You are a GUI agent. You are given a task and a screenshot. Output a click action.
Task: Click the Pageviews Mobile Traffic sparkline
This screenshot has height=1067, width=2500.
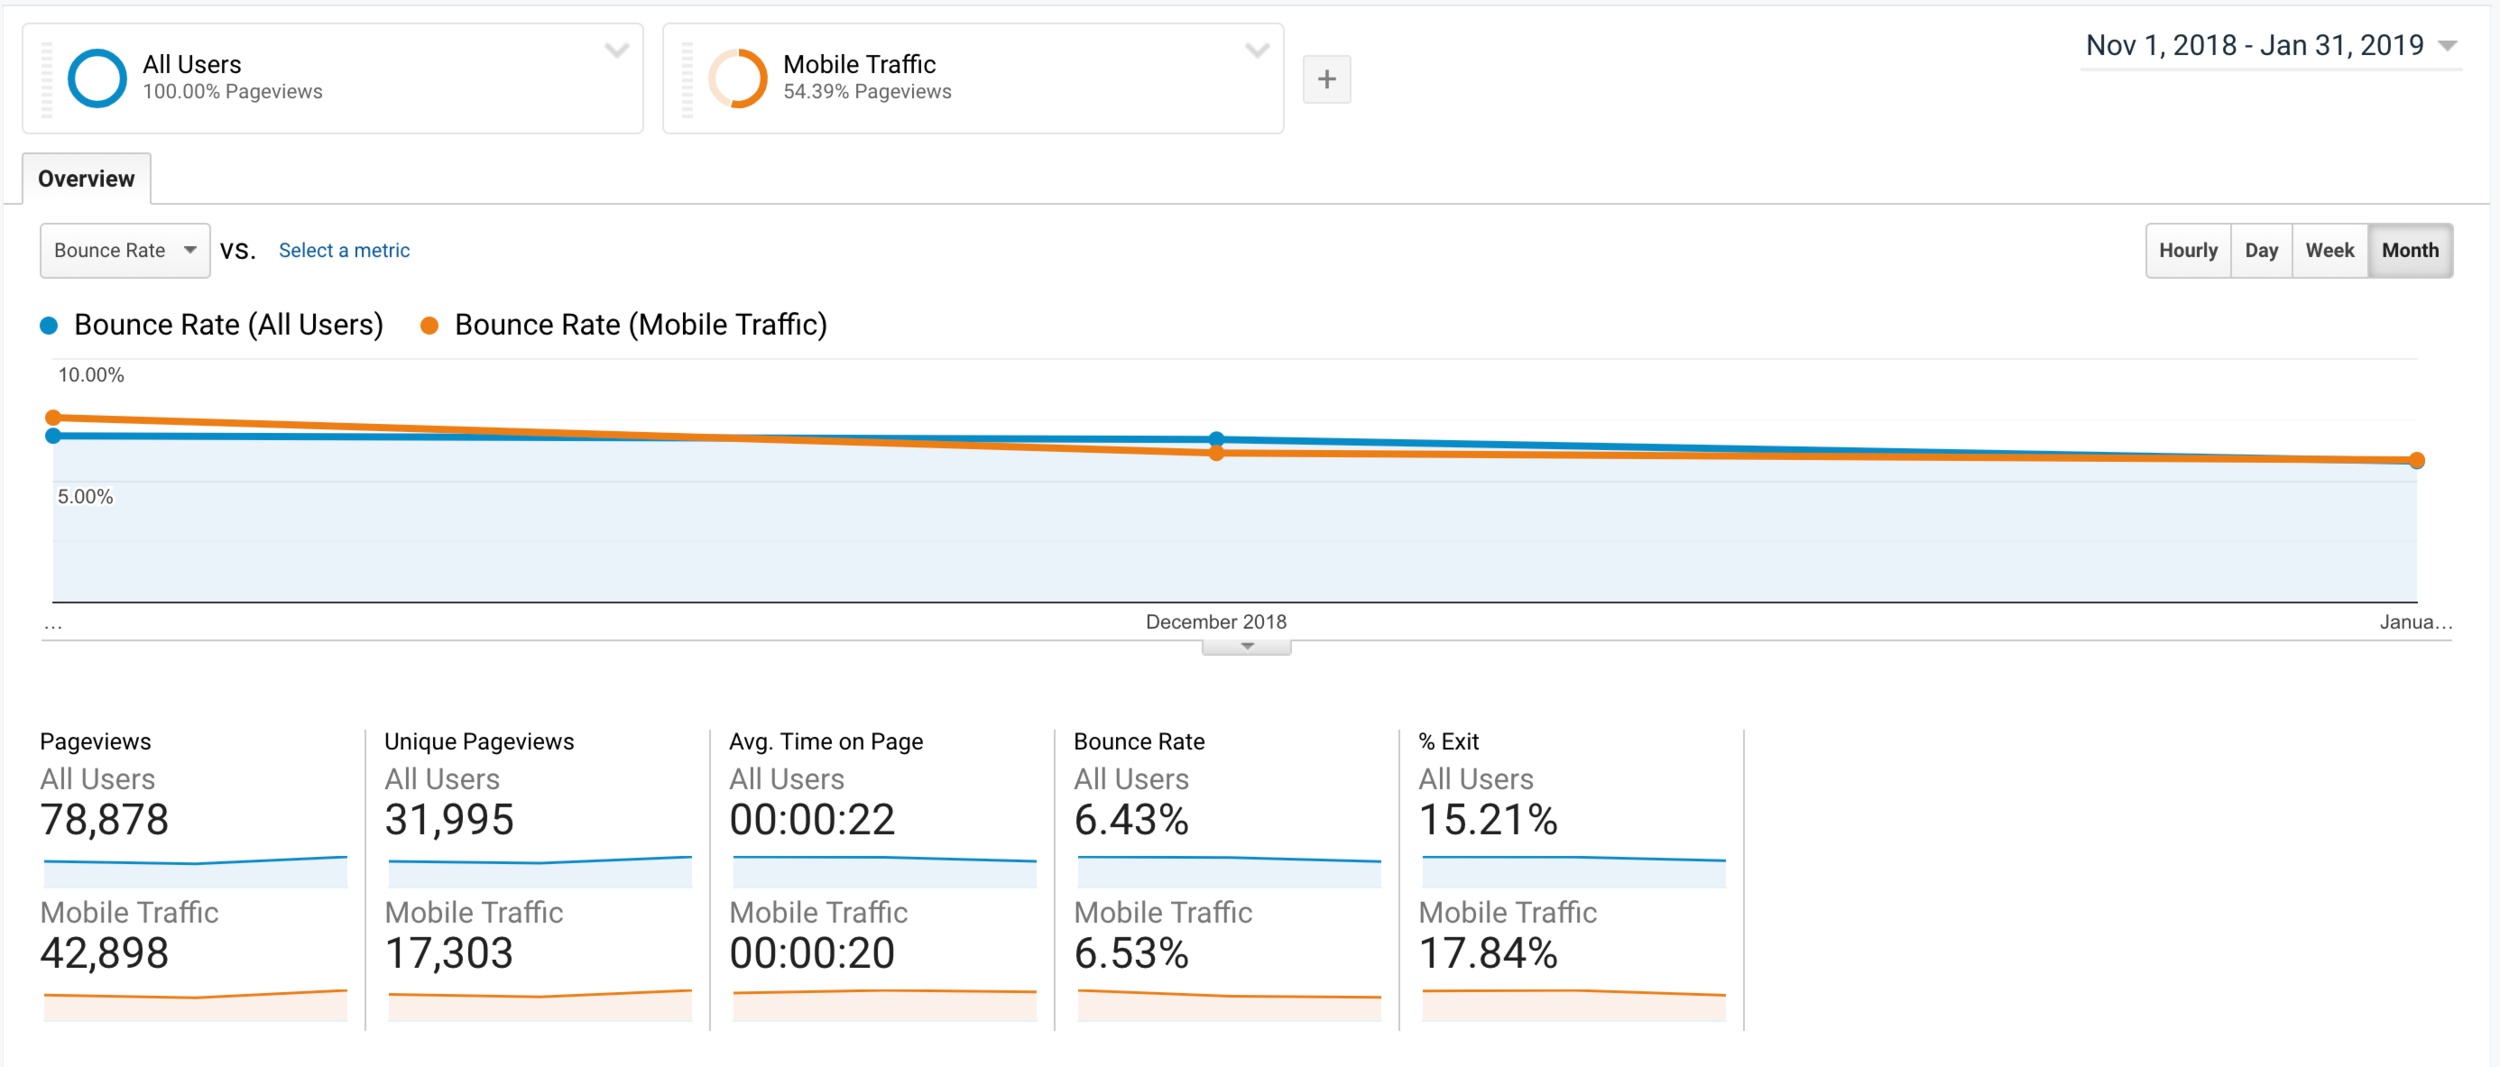coord(195,1005)
